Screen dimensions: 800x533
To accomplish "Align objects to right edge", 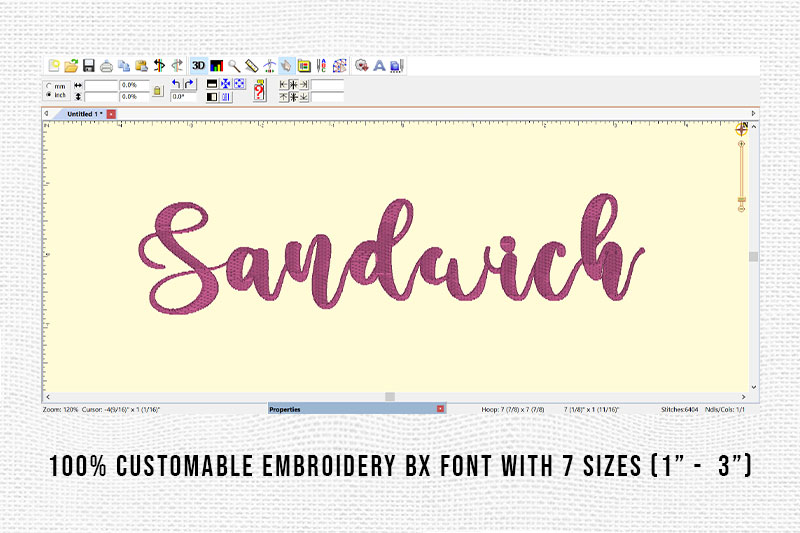I will click(x=304, y=84).
